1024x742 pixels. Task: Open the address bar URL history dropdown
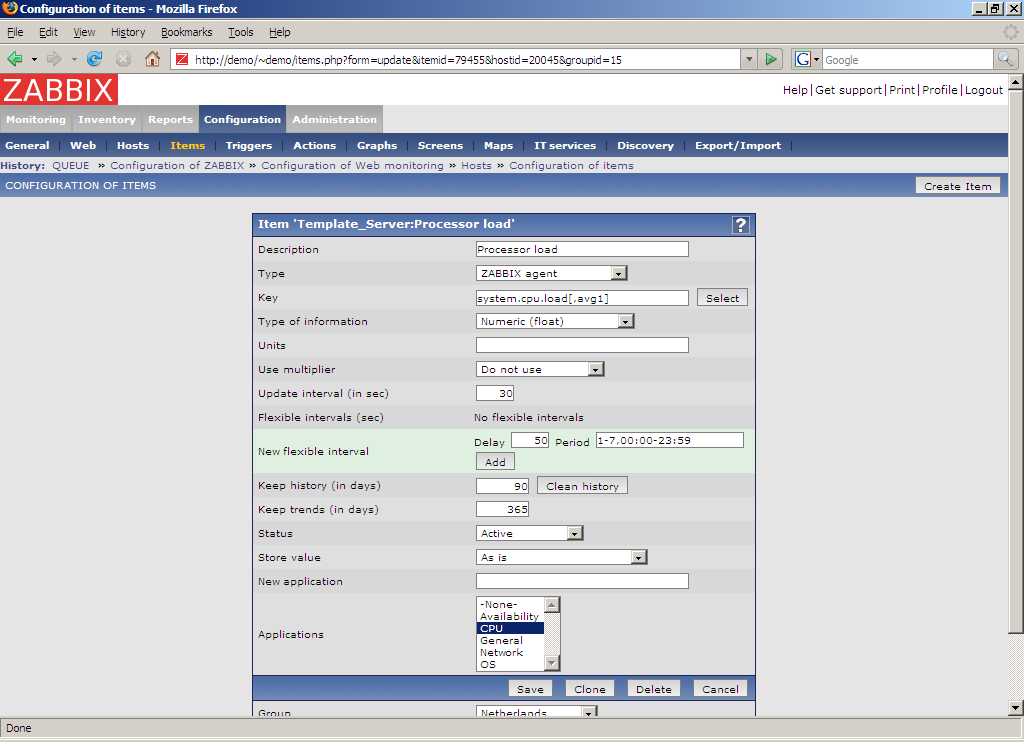[749, 59]
